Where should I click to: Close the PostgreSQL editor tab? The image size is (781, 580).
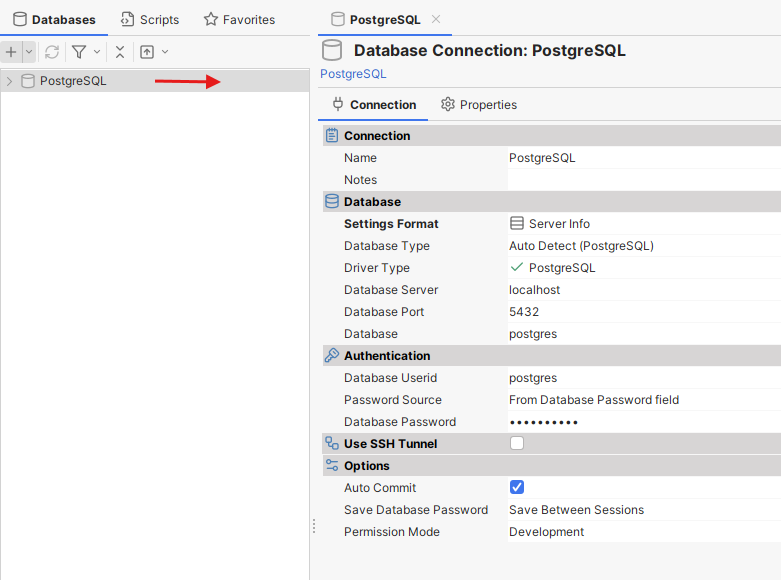[x=436, y=19]
